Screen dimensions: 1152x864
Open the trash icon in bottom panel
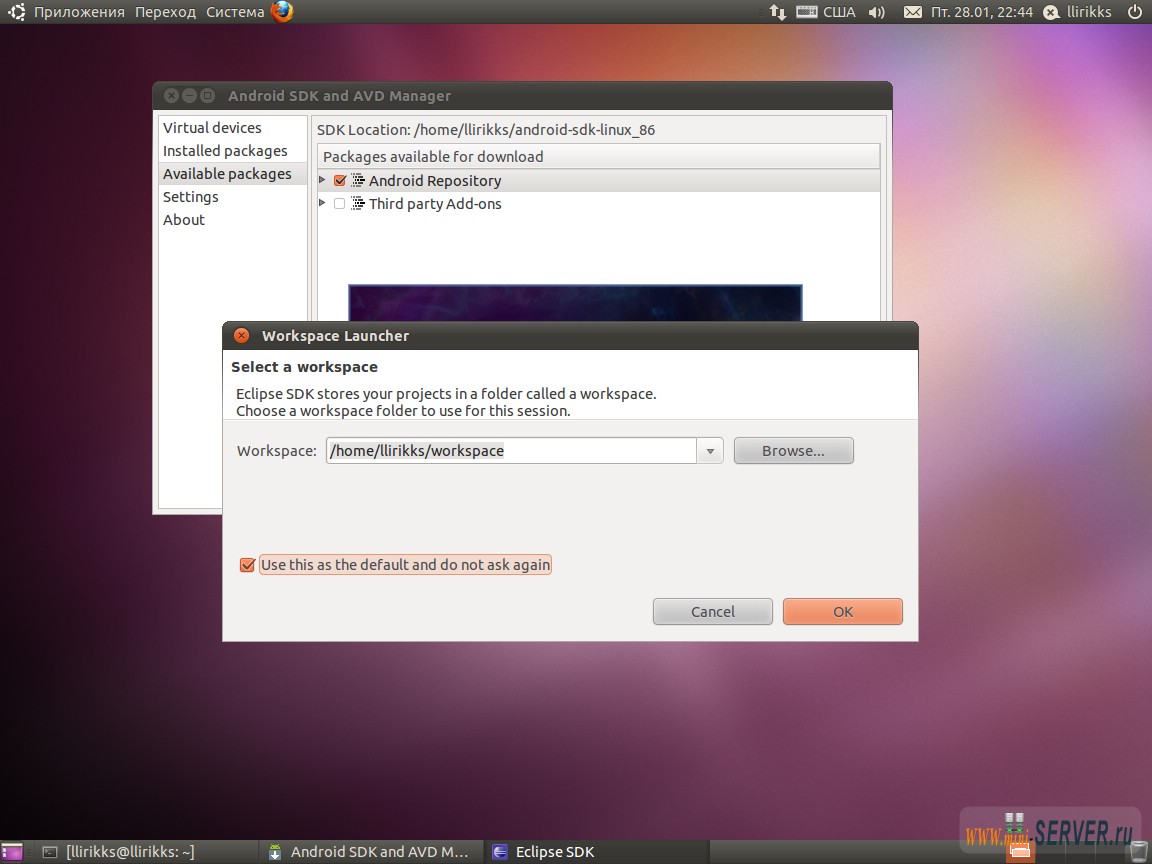coord(1139,851)
